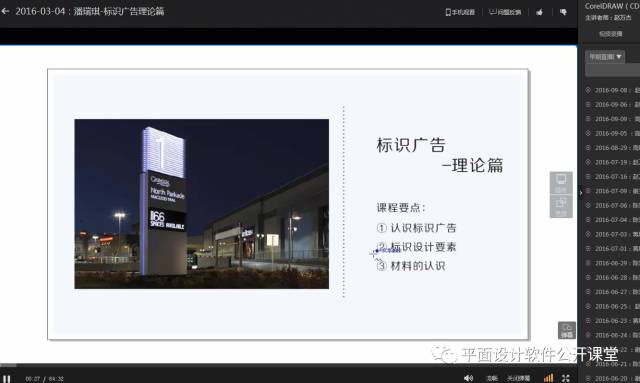Open the 2016-07-16 lesson in the list
Image resolution: width=640 pixels, height=383 pixels.
click(x=612, y=177)
